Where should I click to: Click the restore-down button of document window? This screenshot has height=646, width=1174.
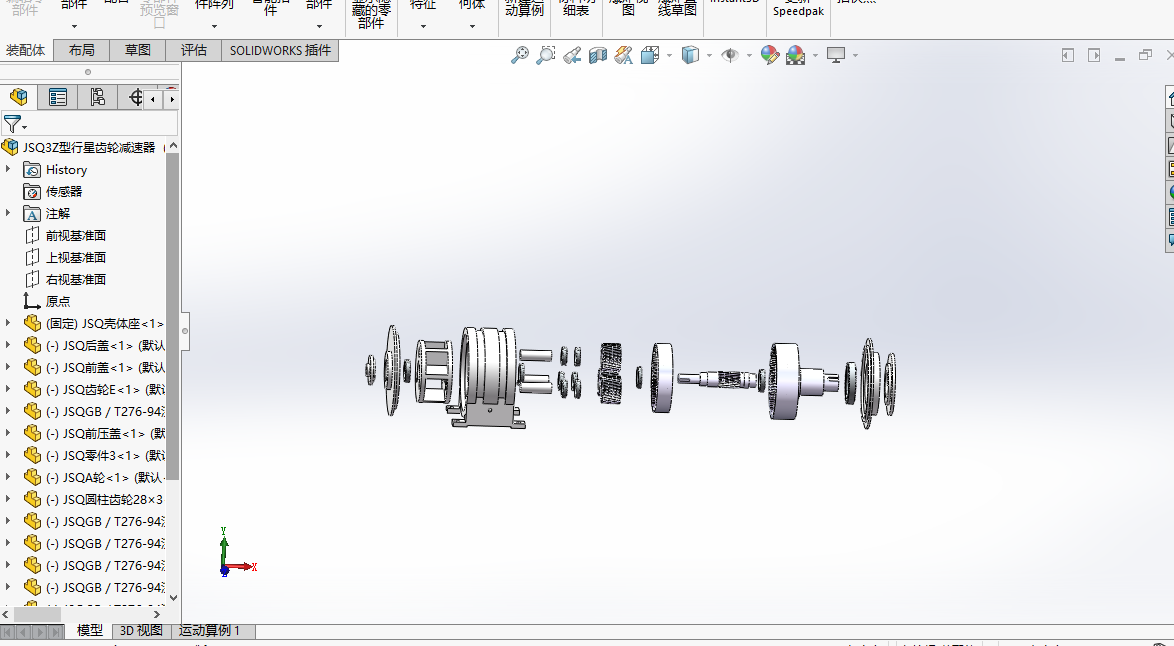(1145, 55)
